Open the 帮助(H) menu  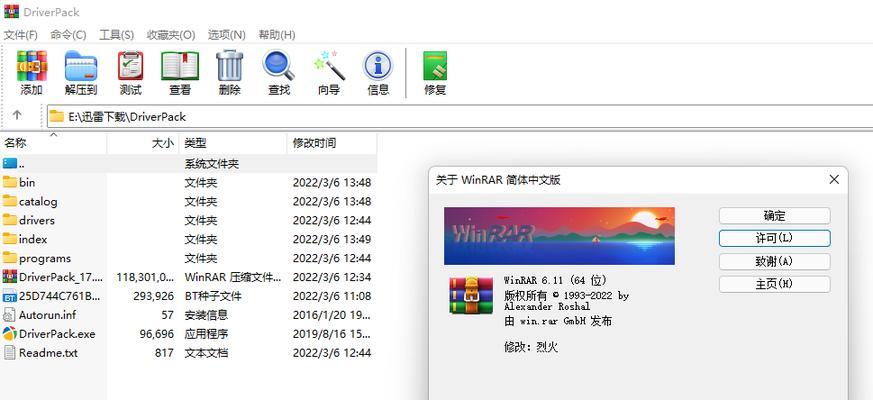pos(277,35)
